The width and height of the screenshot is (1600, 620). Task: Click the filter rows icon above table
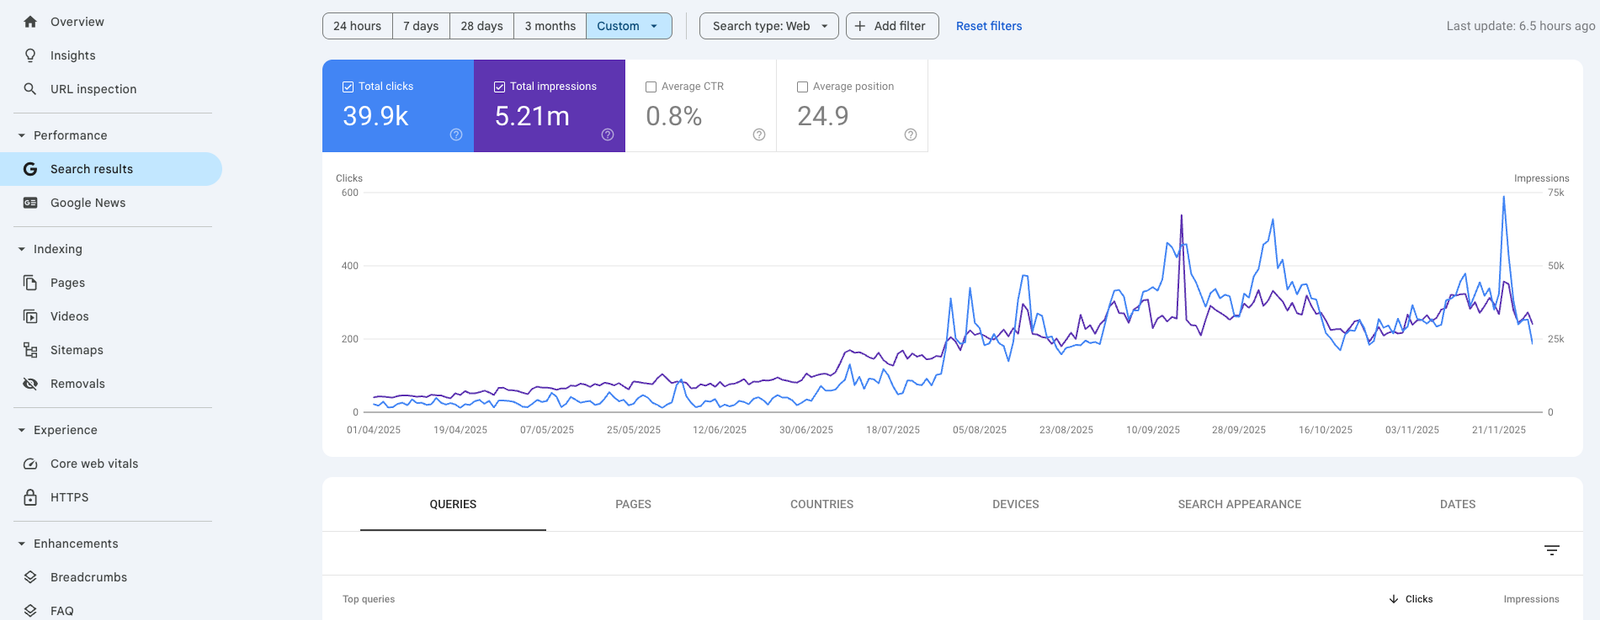click(1551, 551)
